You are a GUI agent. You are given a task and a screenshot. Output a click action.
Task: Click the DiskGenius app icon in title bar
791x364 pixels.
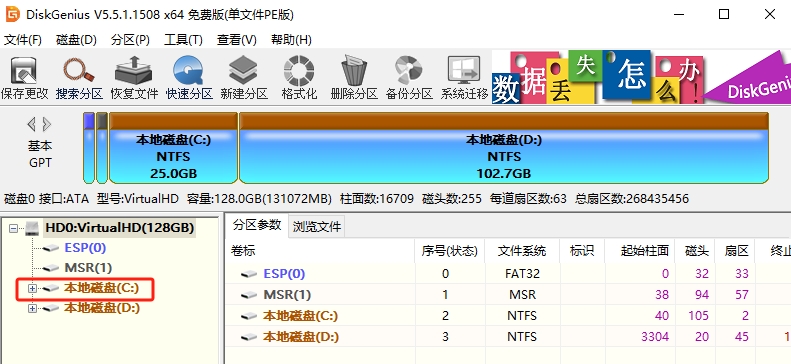[x=13, y=14]
